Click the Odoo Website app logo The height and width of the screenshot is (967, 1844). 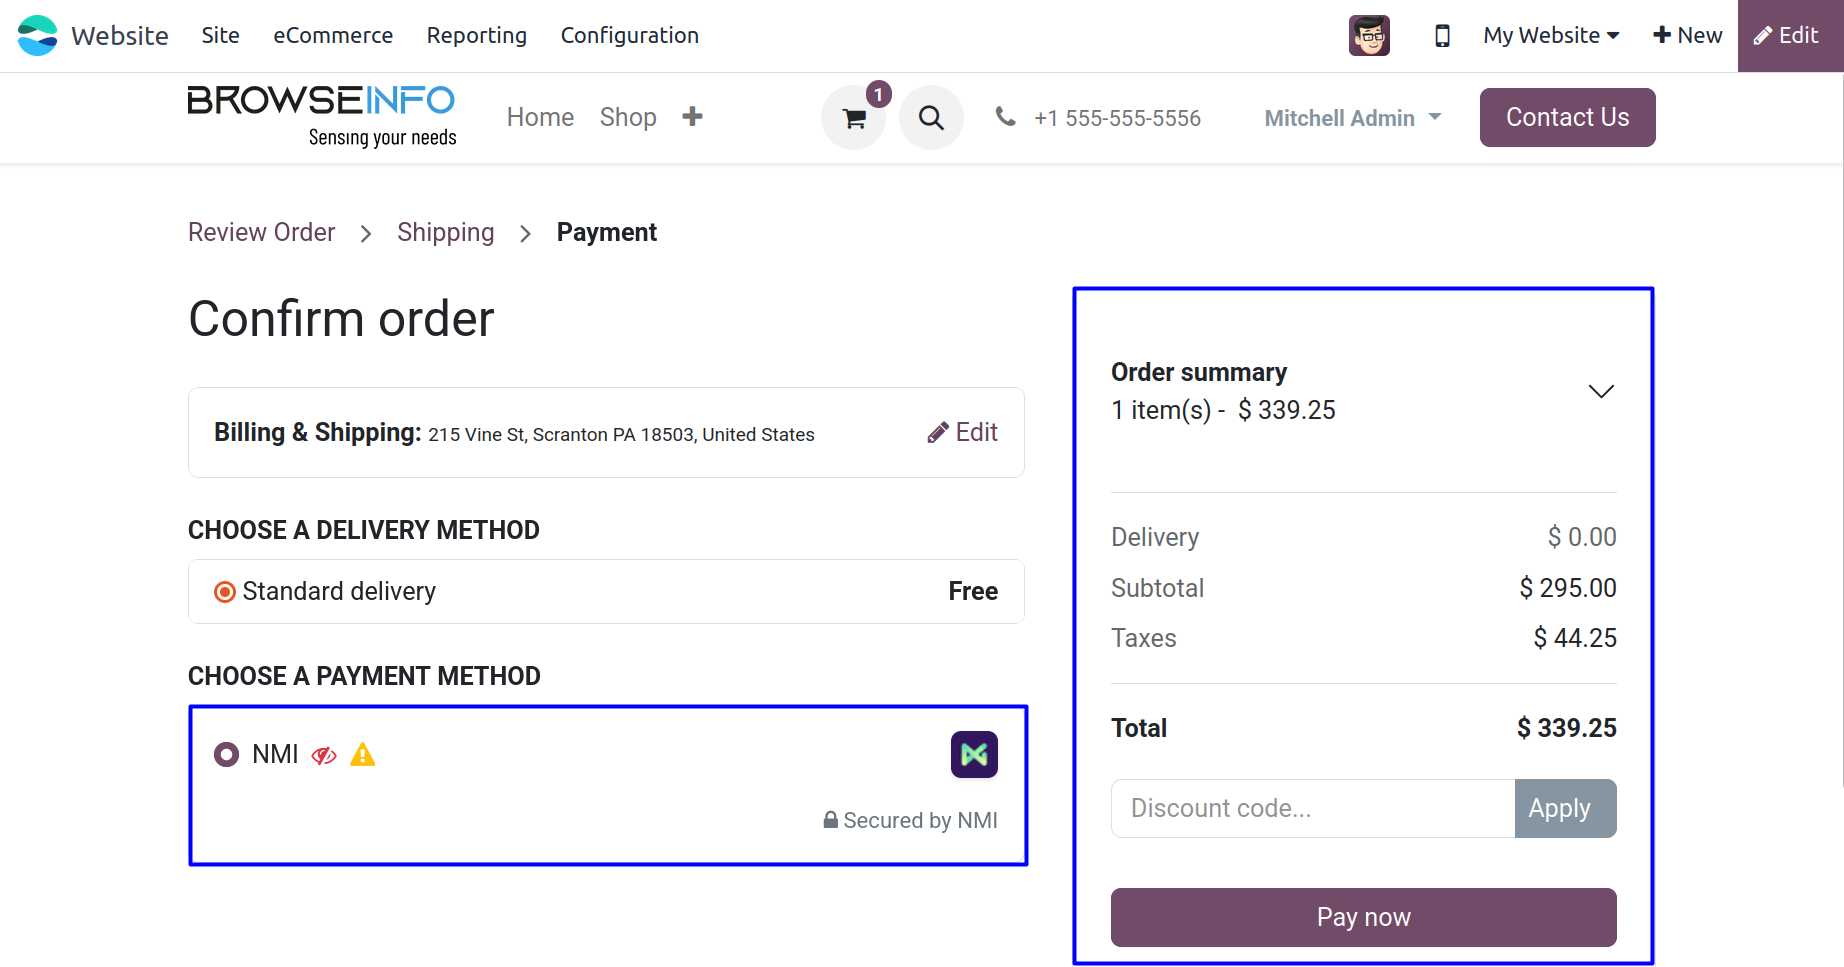pos(38,36)
